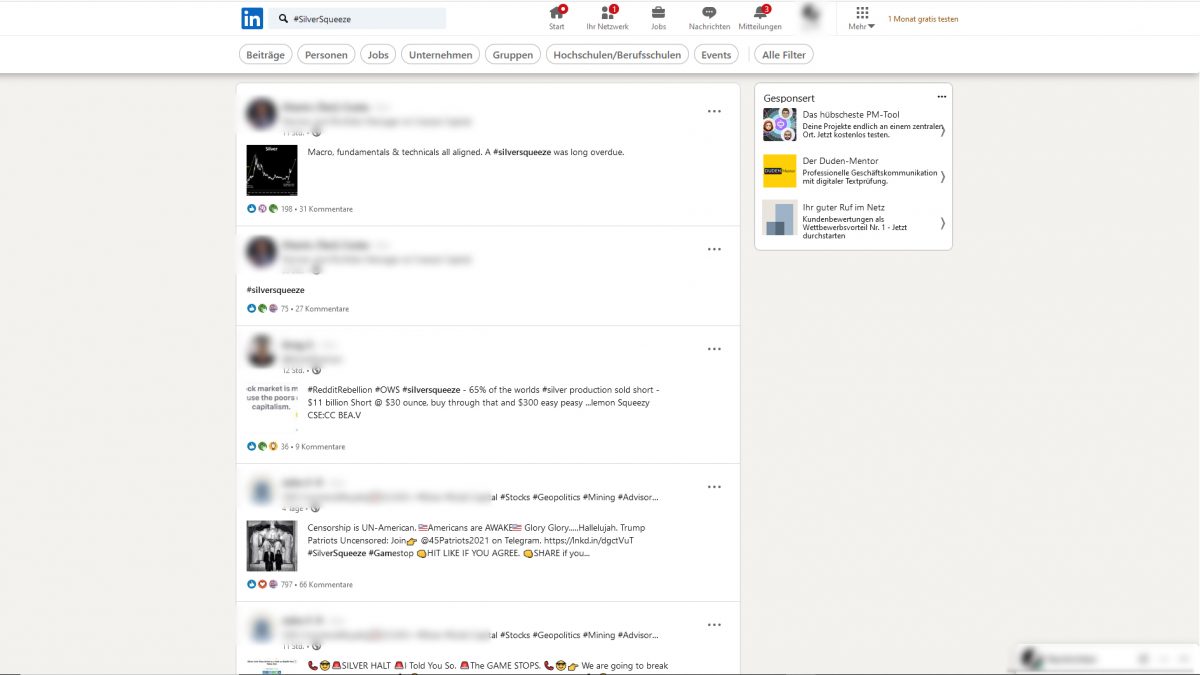
Task: Open Mitteilungen notifications bell
Action: [760, 13]
